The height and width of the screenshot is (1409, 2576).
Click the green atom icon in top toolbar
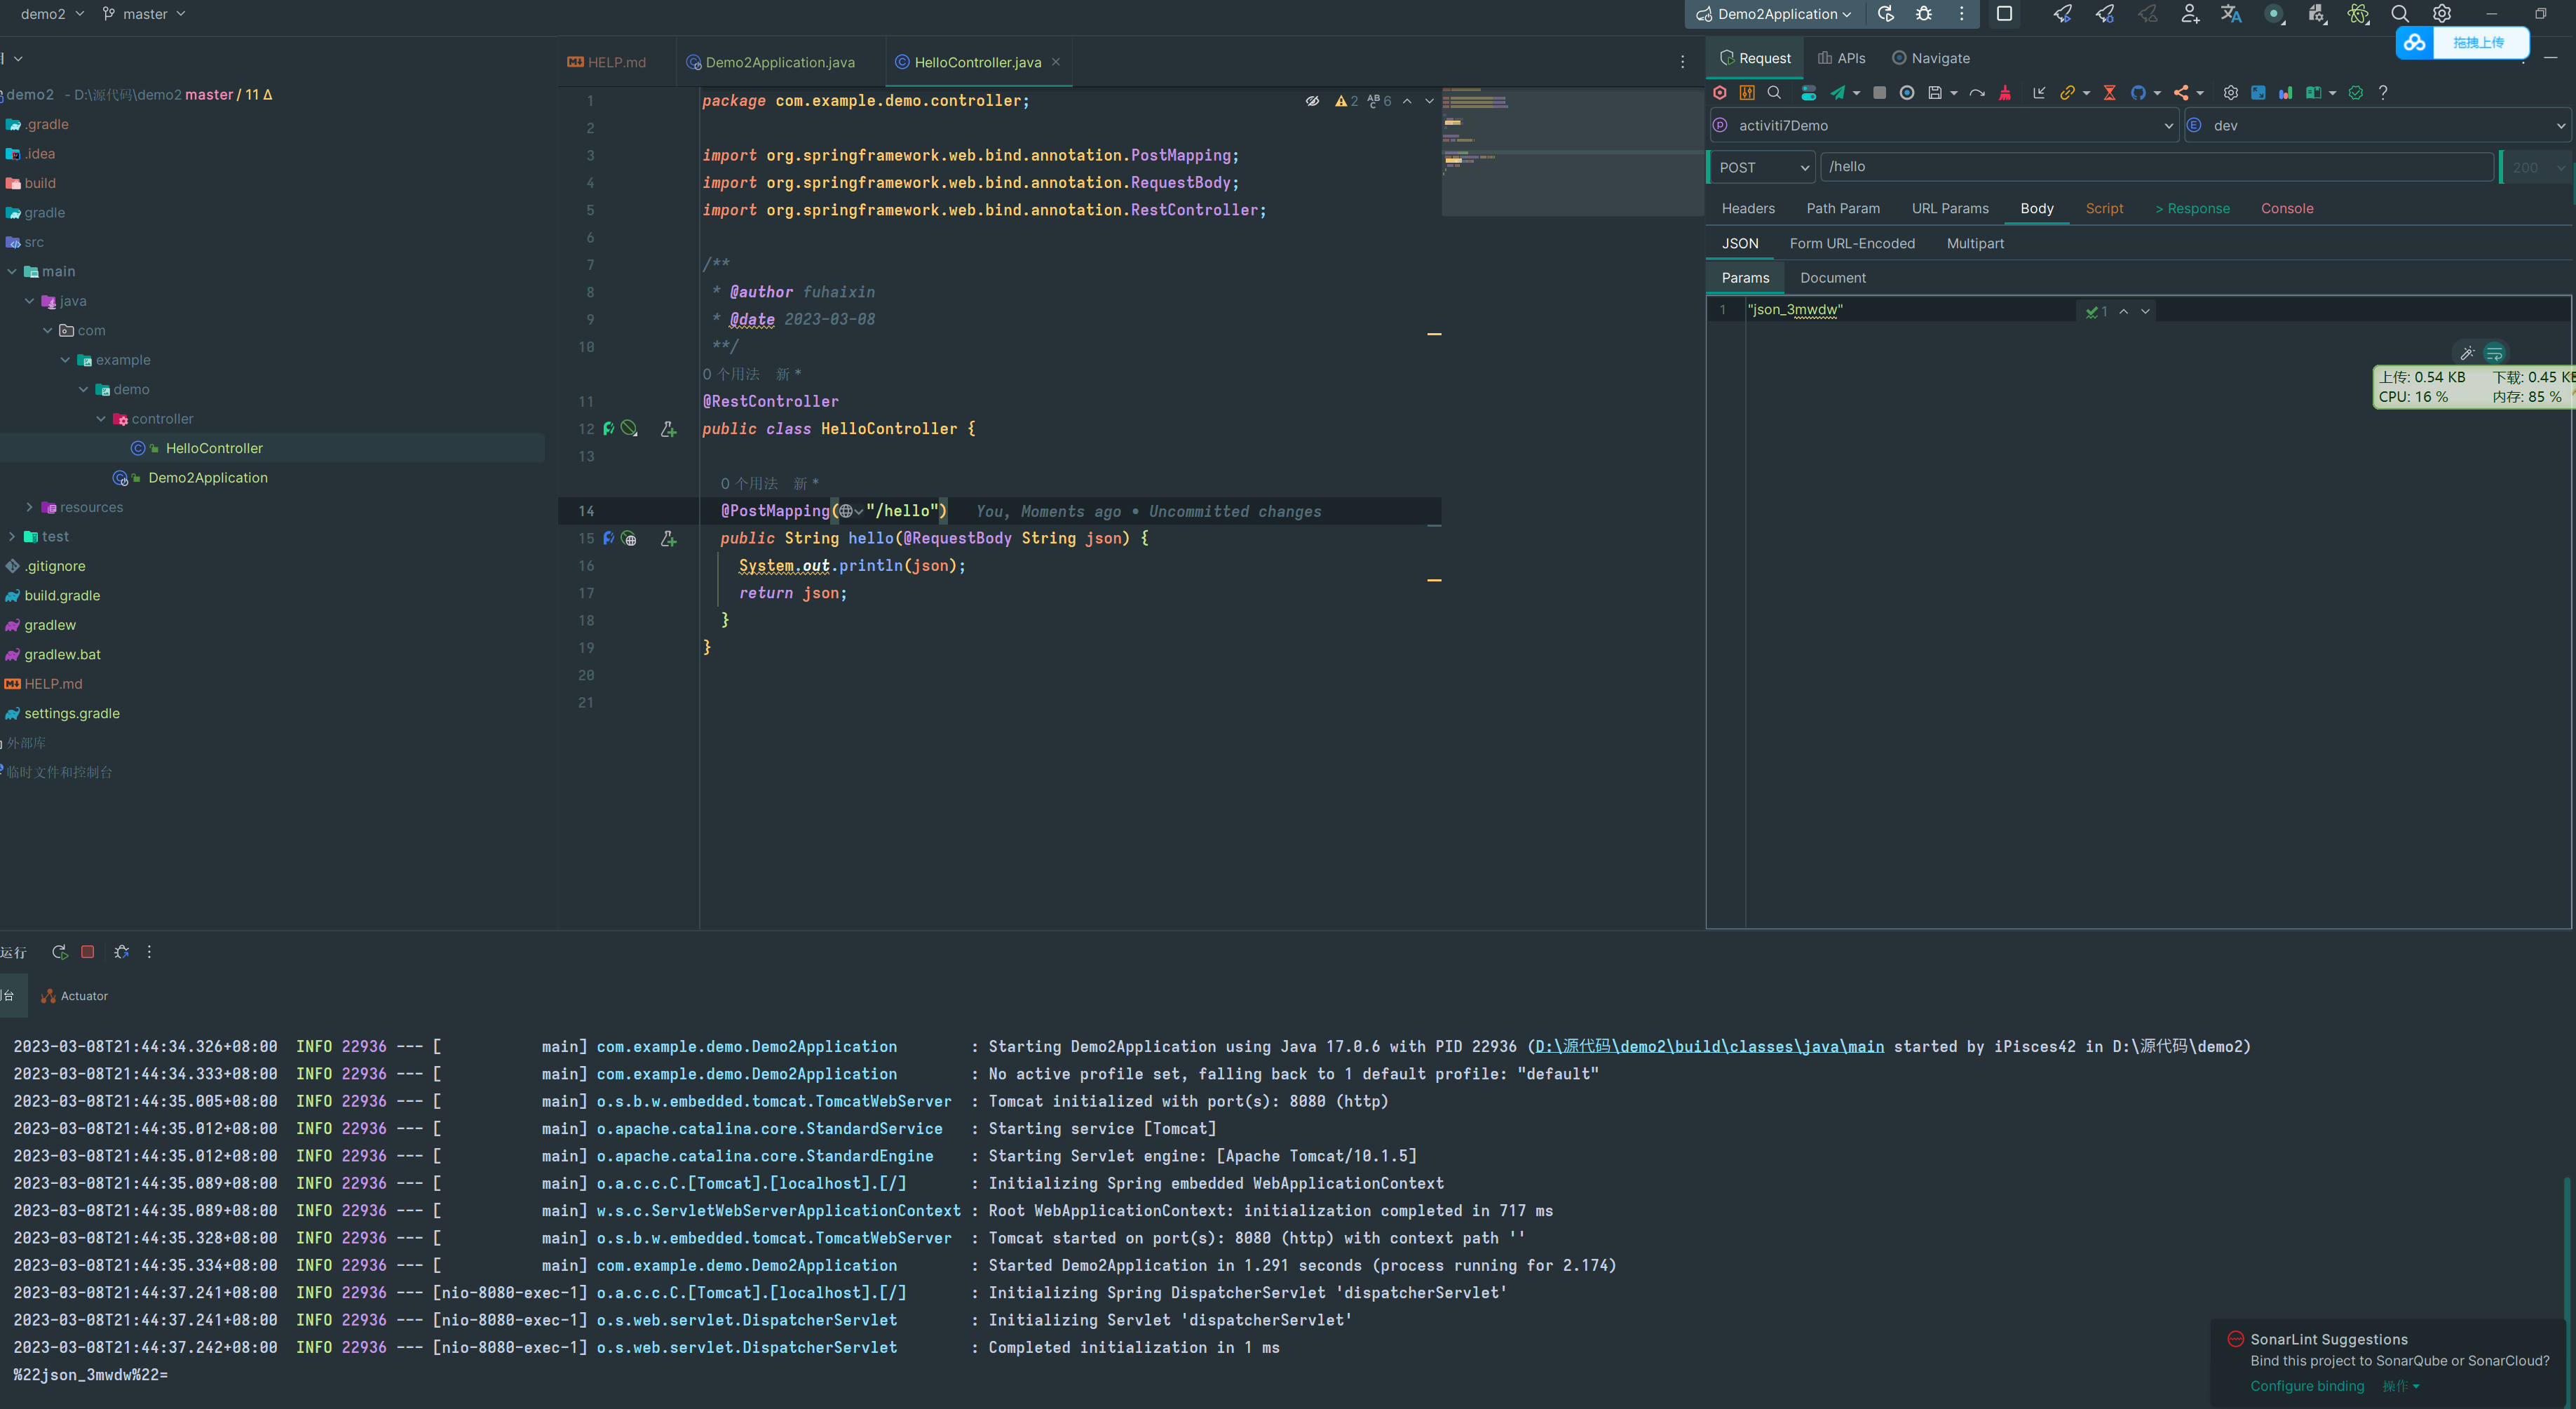click(x=2358, y=14)
